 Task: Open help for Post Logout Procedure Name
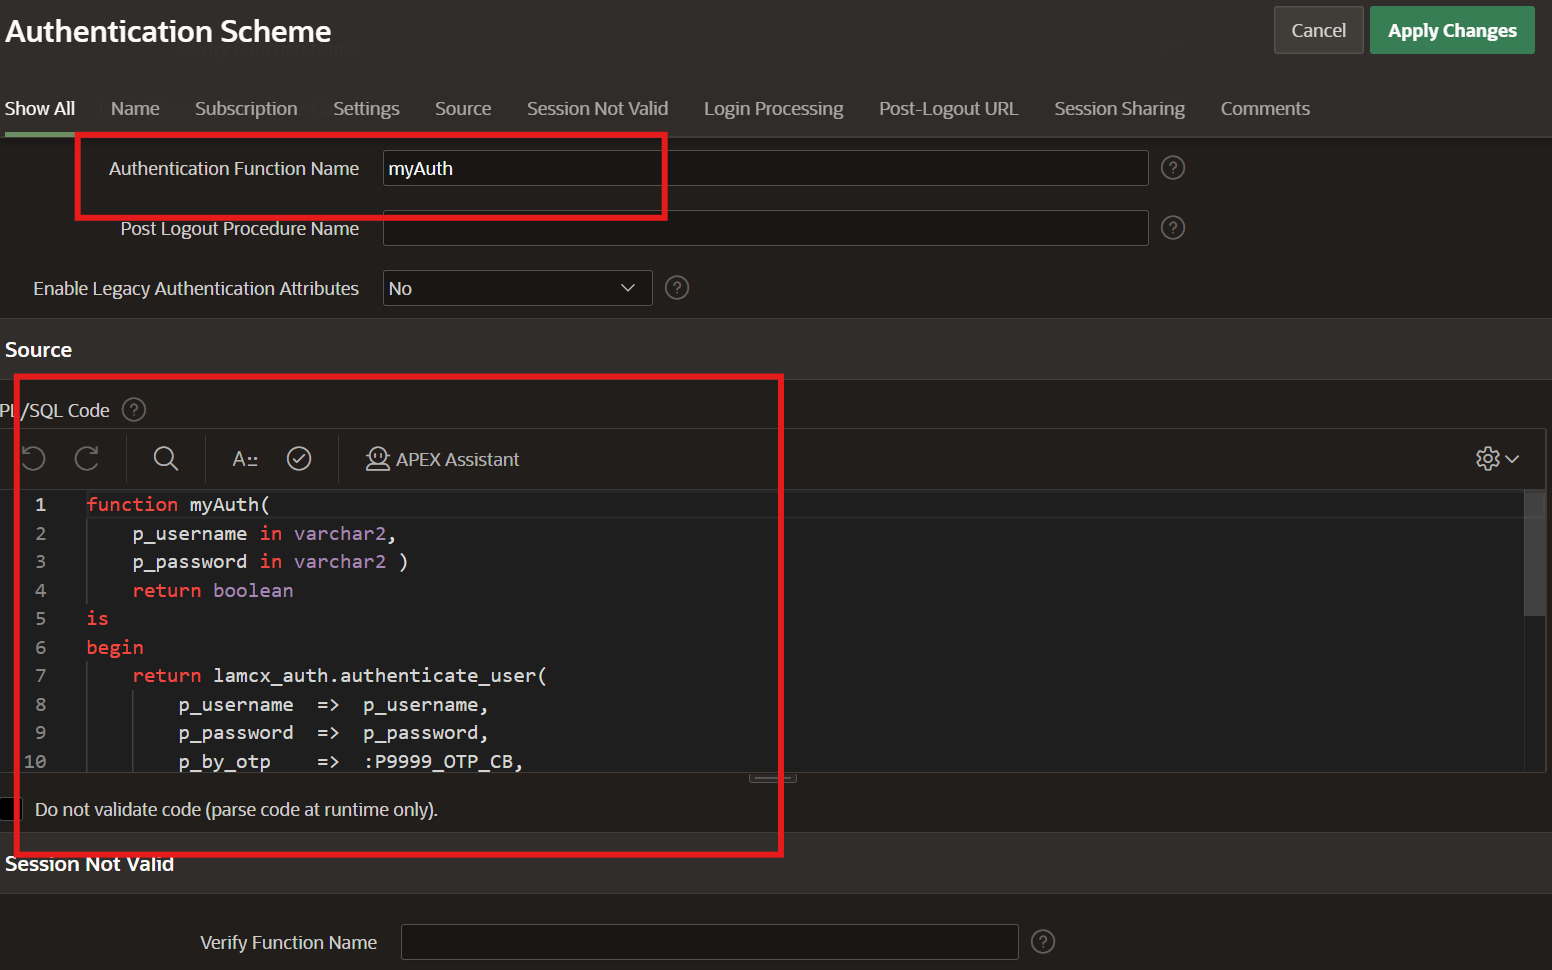coord(1173,228)
